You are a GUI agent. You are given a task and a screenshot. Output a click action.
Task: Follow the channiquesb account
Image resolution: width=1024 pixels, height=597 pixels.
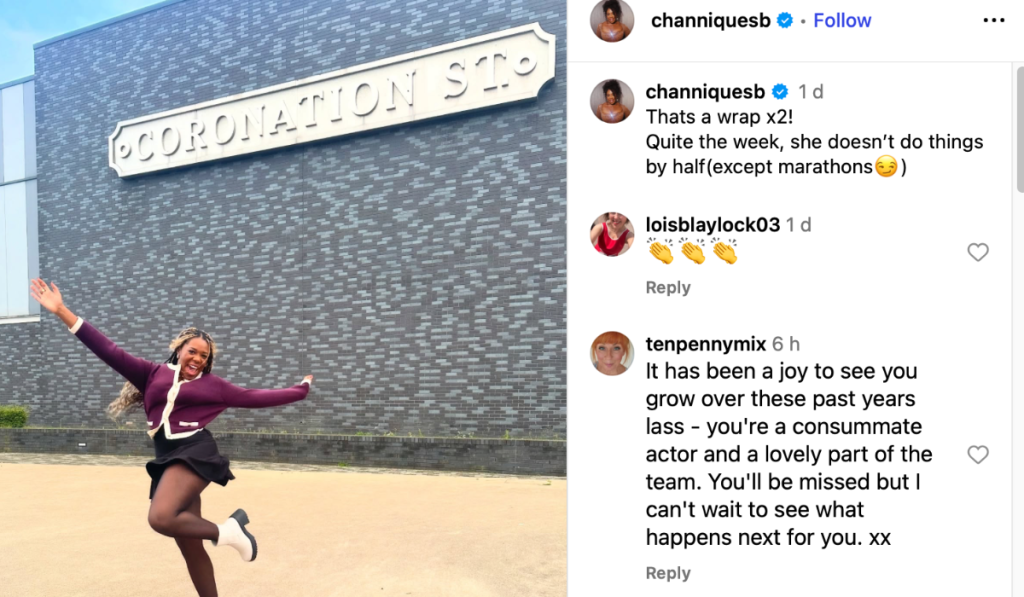tap(842, 20)
